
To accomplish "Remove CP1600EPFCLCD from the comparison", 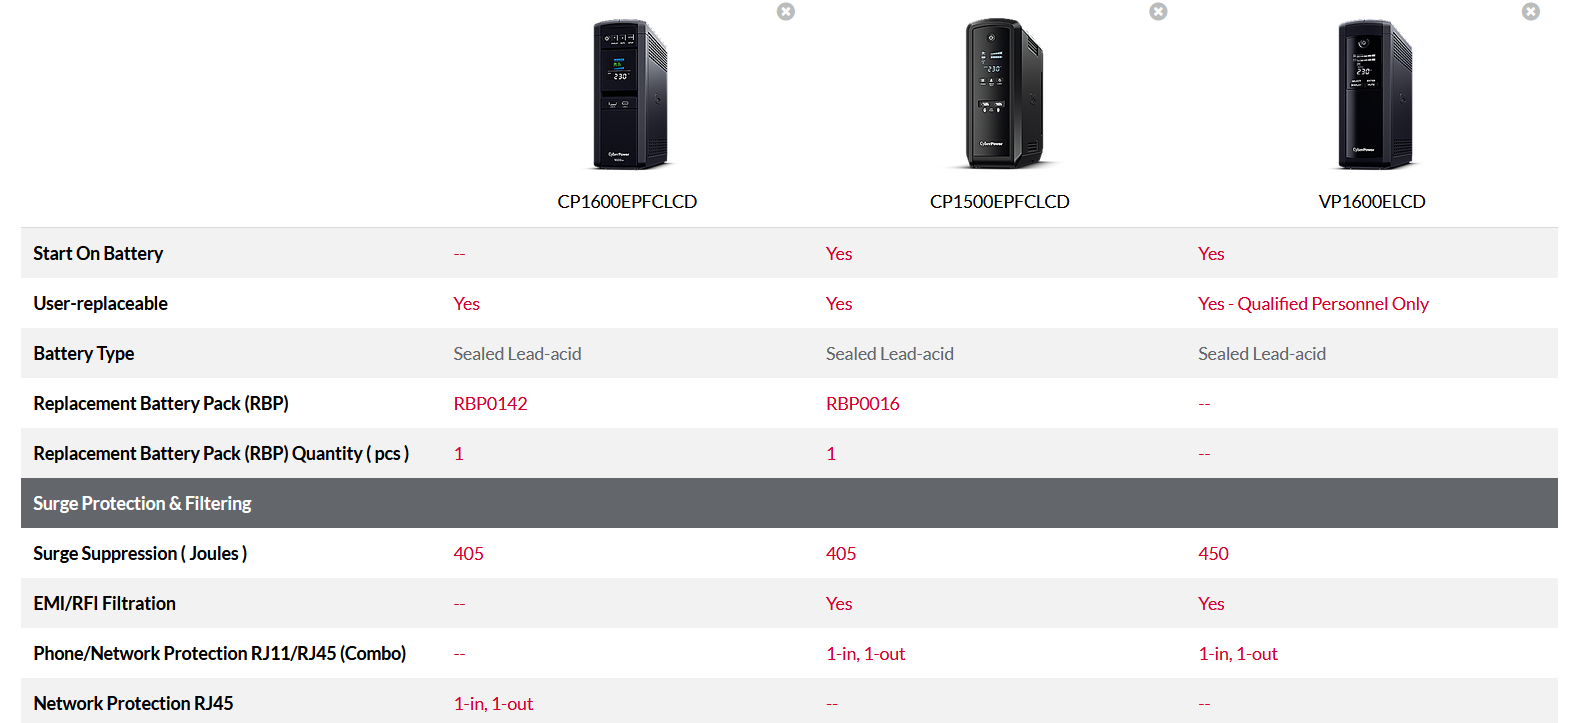I will [x=786, y=12].
